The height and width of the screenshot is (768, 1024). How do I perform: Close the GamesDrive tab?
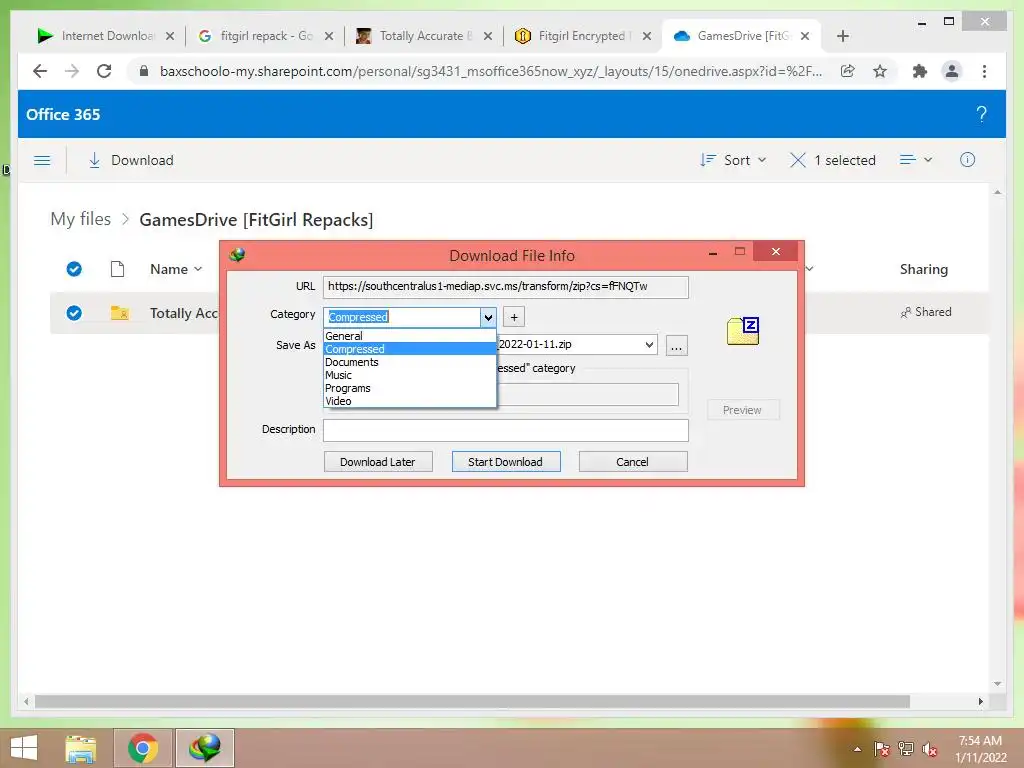(805, 36)
